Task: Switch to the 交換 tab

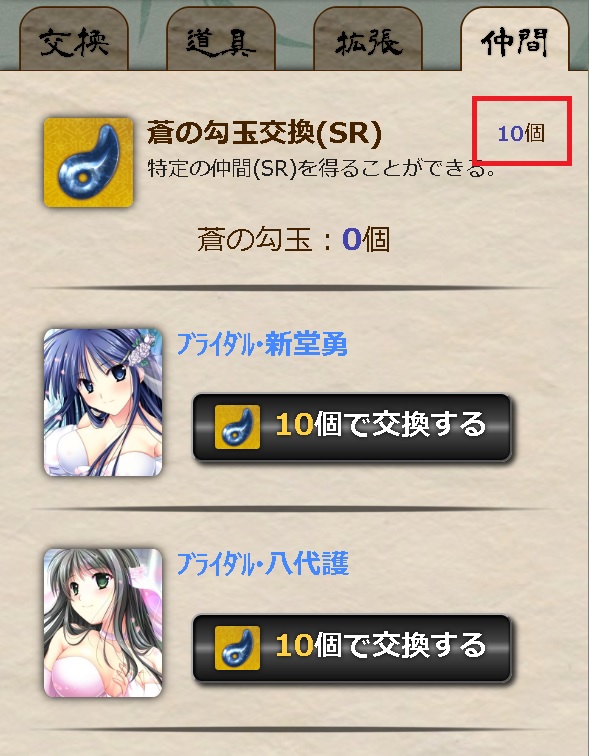Action: click(74, 40)
